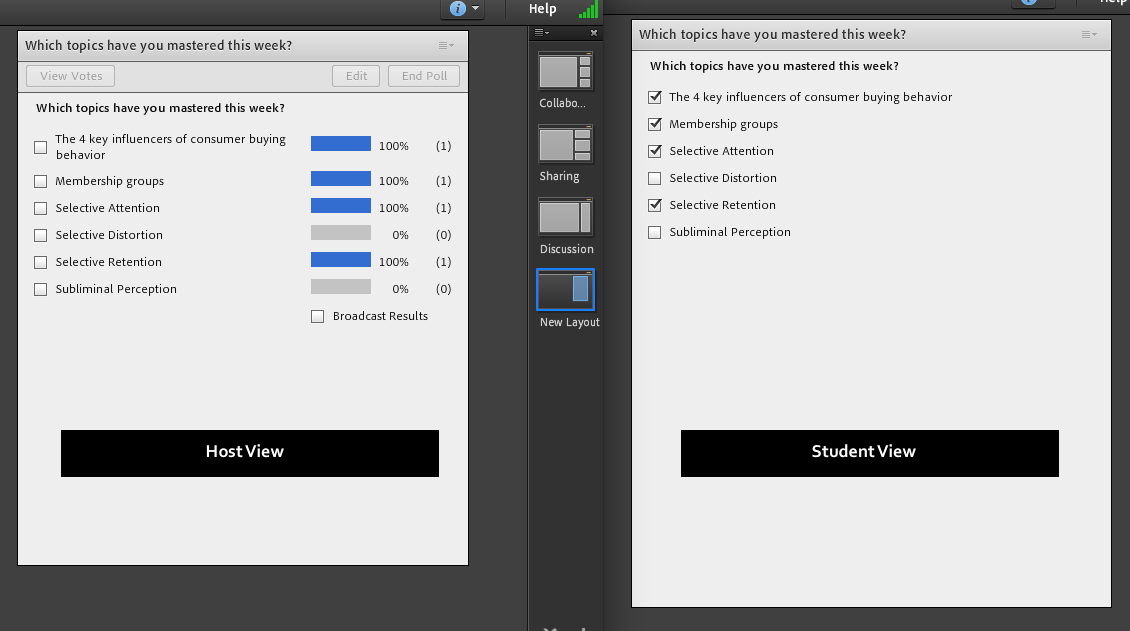Image resolution: width=1130 pixels, height=631 pixels.
Task: Open the student poll pod options menu
Action: (x=1089, y=35)
